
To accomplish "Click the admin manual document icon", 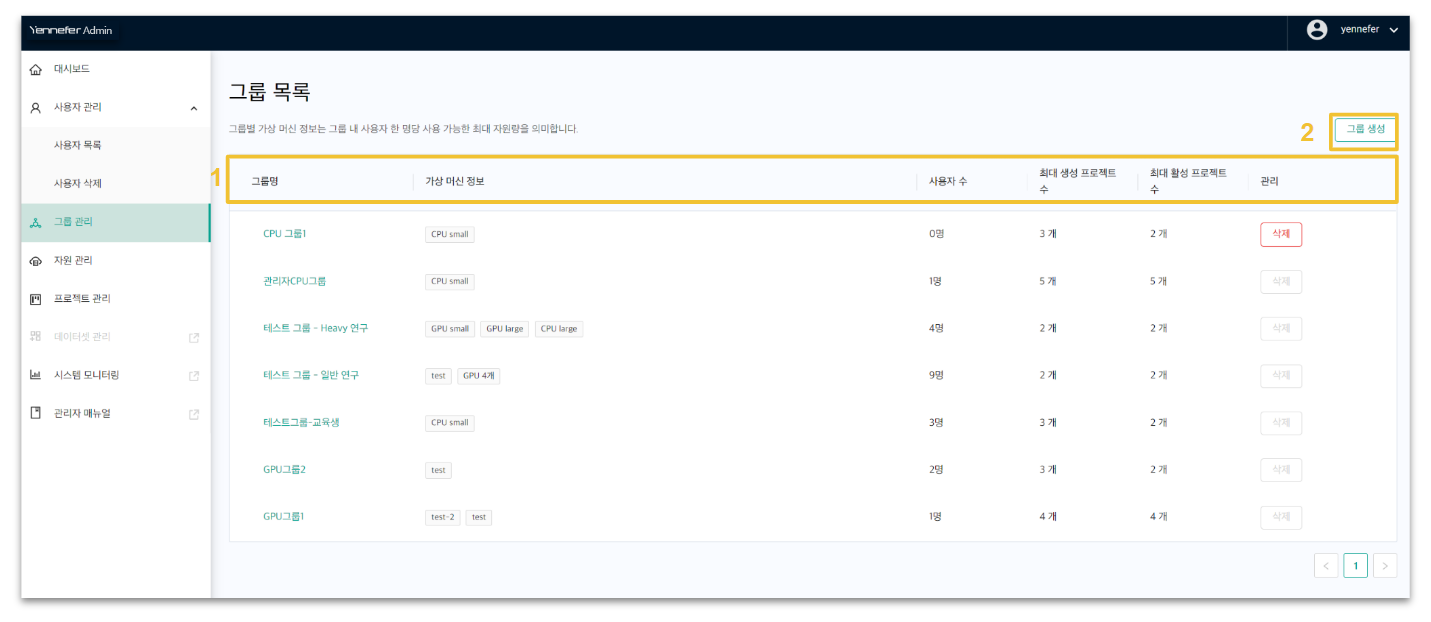I will click(36, 413).
